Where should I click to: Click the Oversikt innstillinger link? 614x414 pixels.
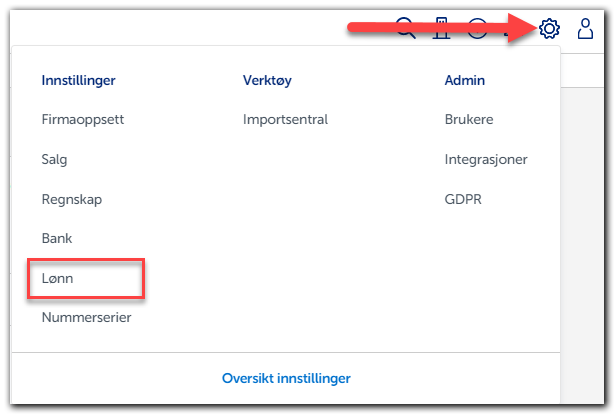[286, 378]
